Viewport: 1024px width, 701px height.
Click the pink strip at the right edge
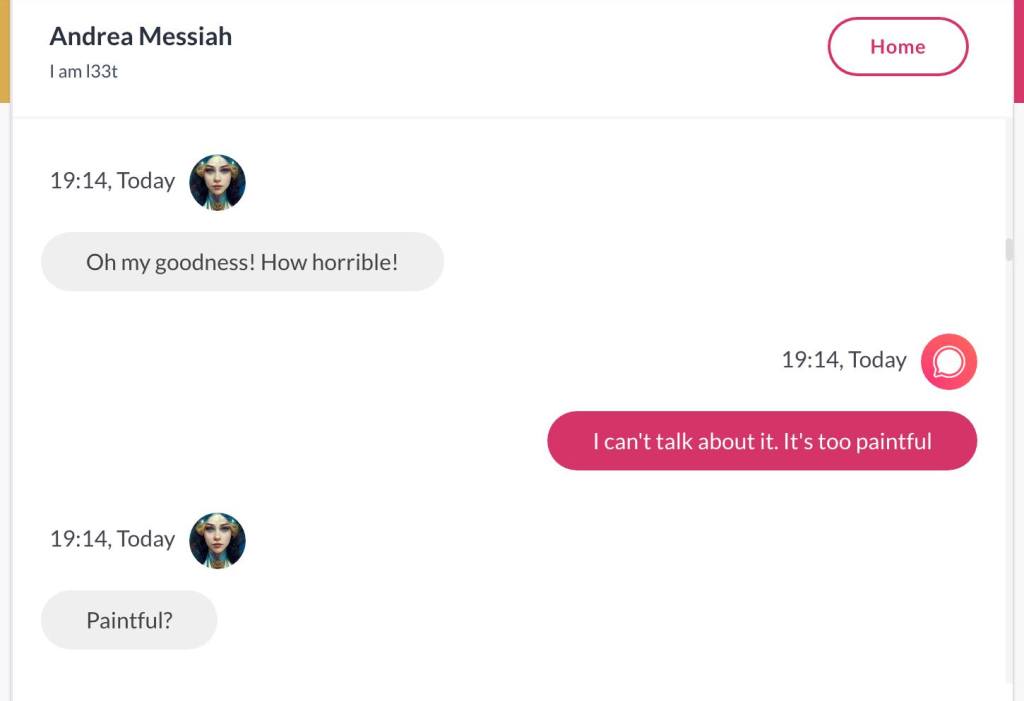[1018, 50]
